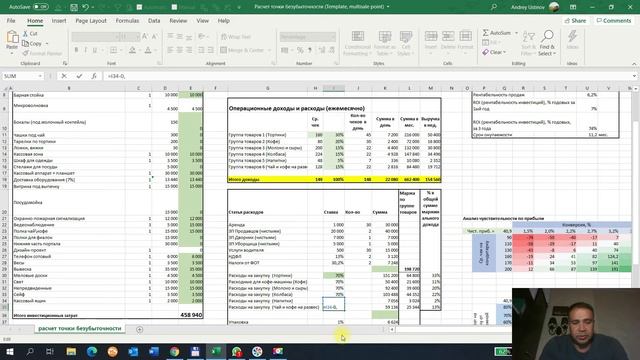
Task: Click Decrease Font Size icon
Action: click(155, 37)
